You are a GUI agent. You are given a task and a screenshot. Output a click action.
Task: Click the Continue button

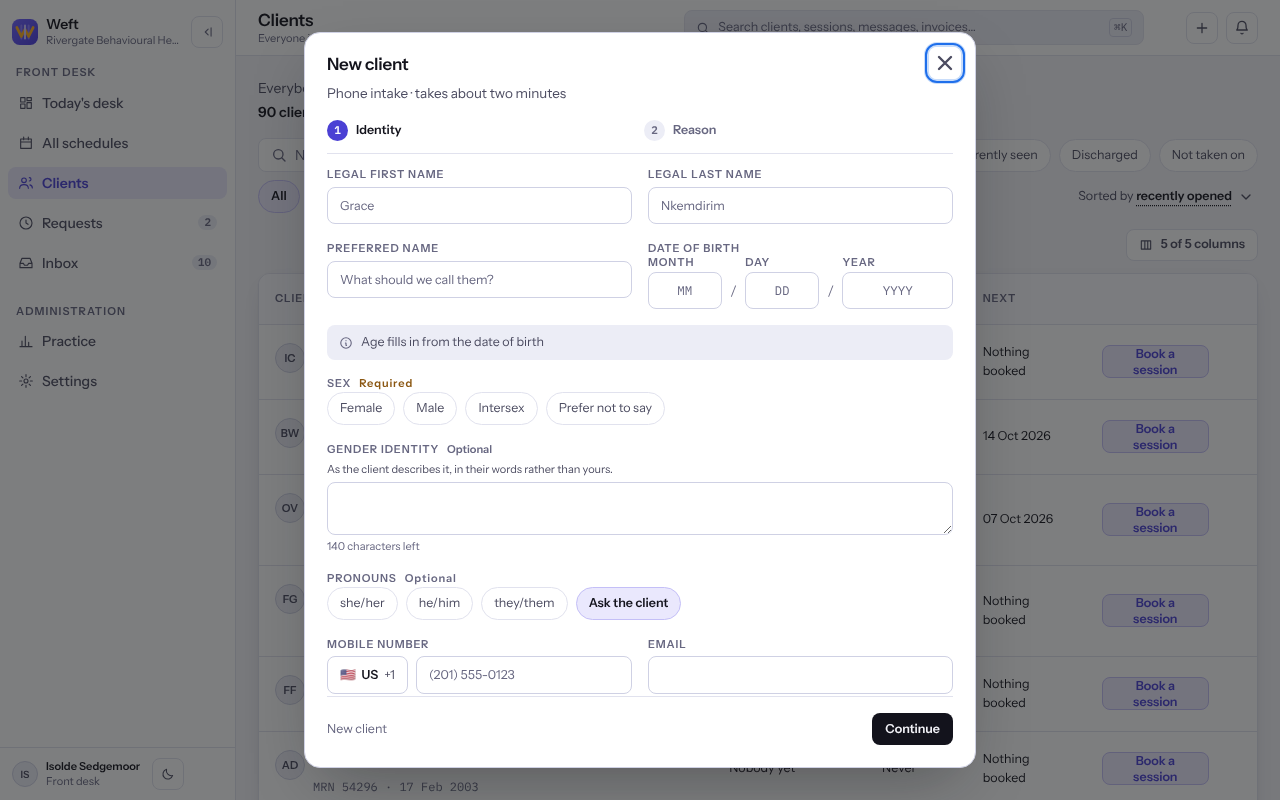click(x=912, y=729)
